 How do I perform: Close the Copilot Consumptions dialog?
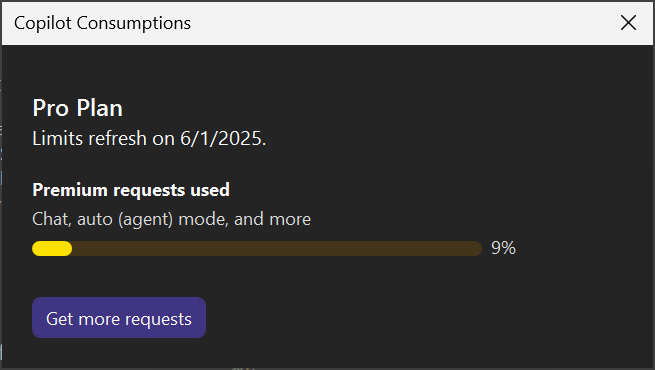click(x=628, y=23)
